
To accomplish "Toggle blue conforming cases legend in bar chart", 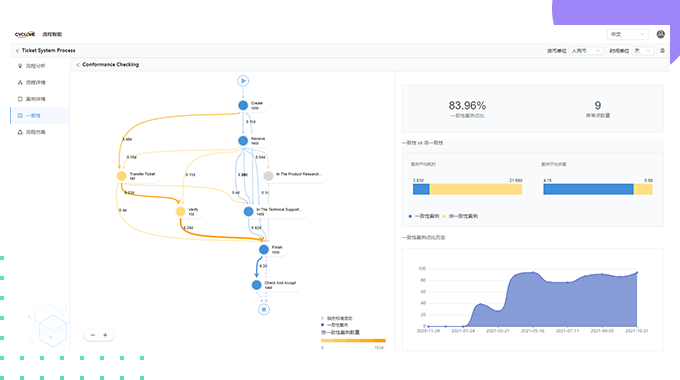I will tap(424, 216).
